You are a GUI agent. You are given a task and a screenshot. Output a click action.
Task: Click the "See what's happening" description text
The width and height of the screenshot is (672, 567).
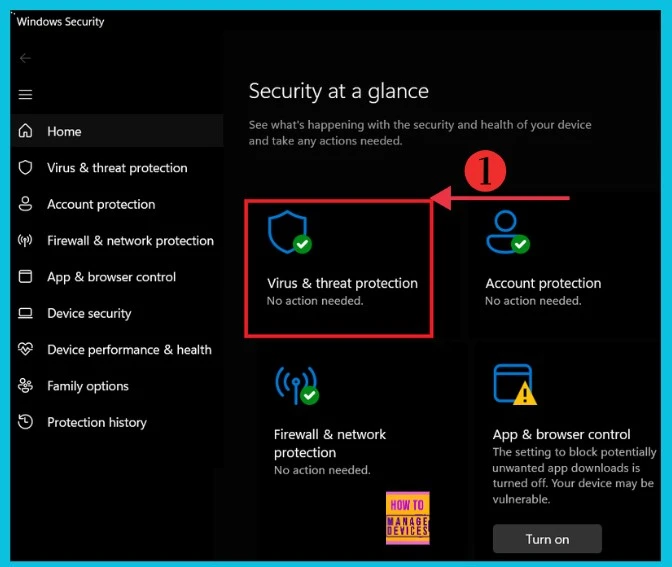pyautogui.click(x=420, y=133)
